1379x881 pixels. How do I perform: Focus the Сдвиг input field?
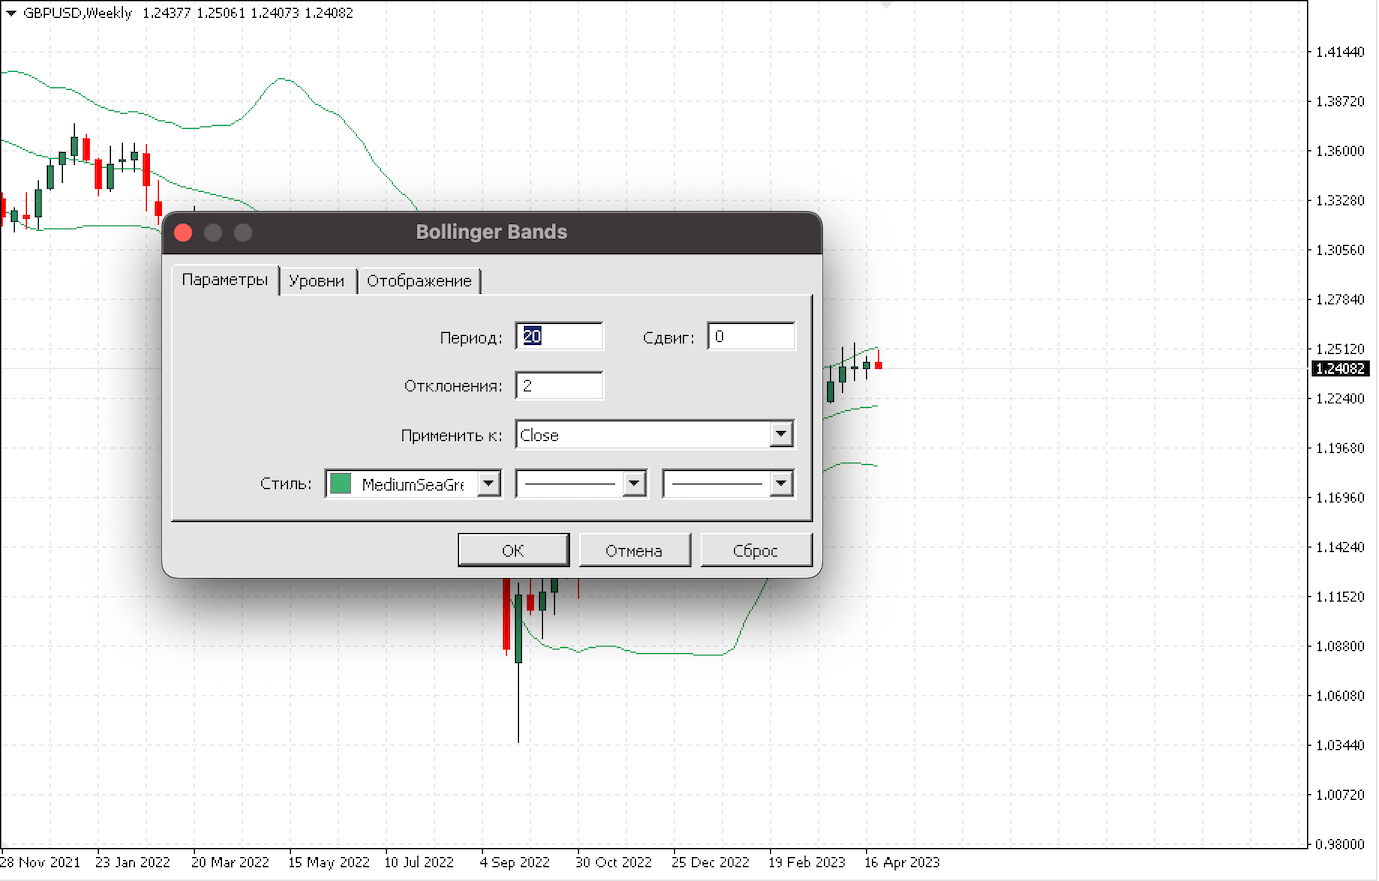click(x=750, y=337)
